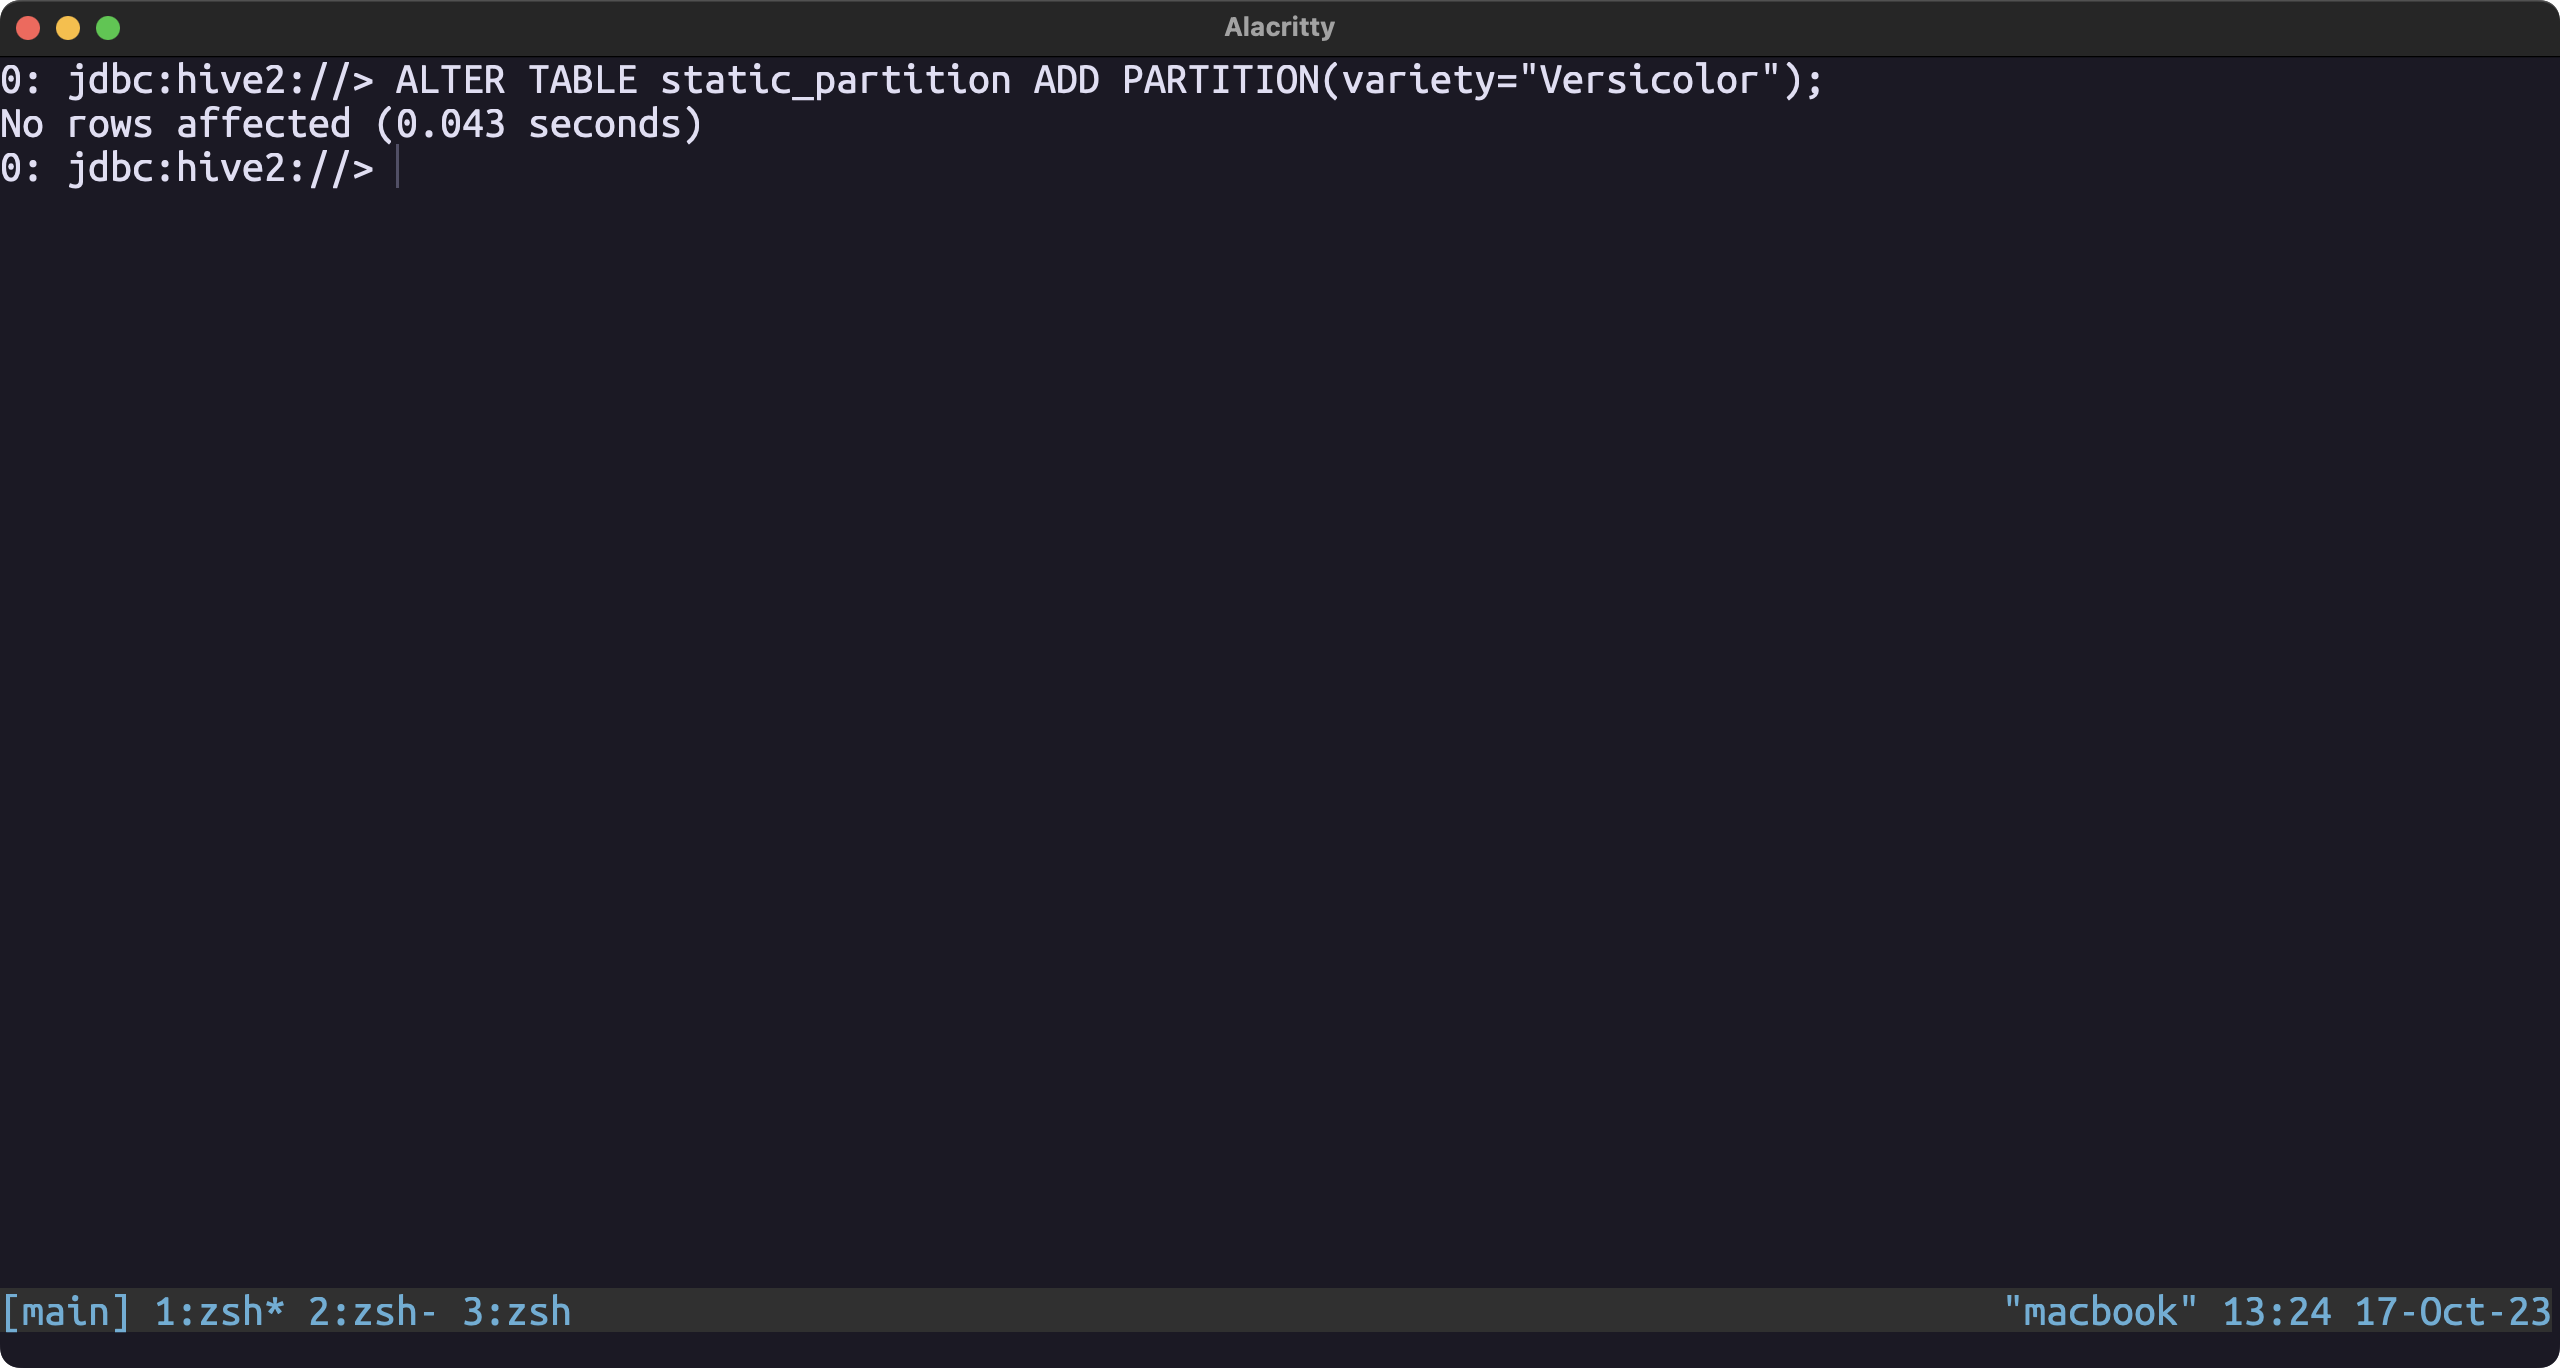This screenshot has height=1368, width=2560.
Task: Click the static_partition table name
Action: tap(836, 80)
